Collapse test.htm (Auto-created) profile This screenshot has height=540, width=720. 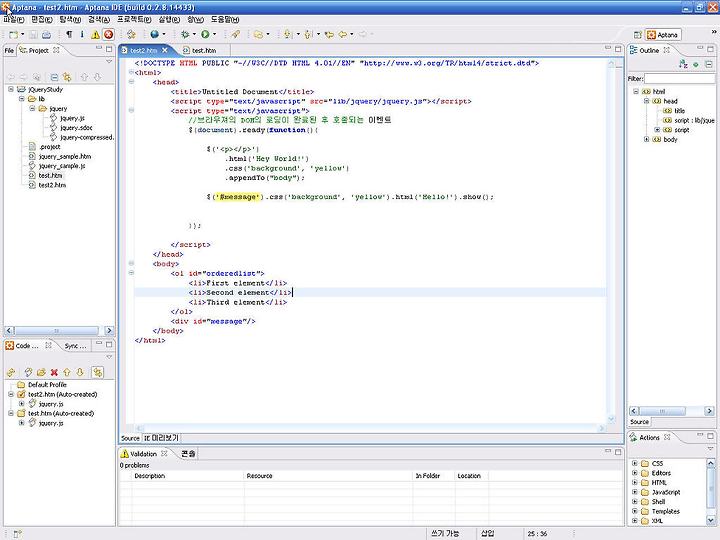[11, 414]
